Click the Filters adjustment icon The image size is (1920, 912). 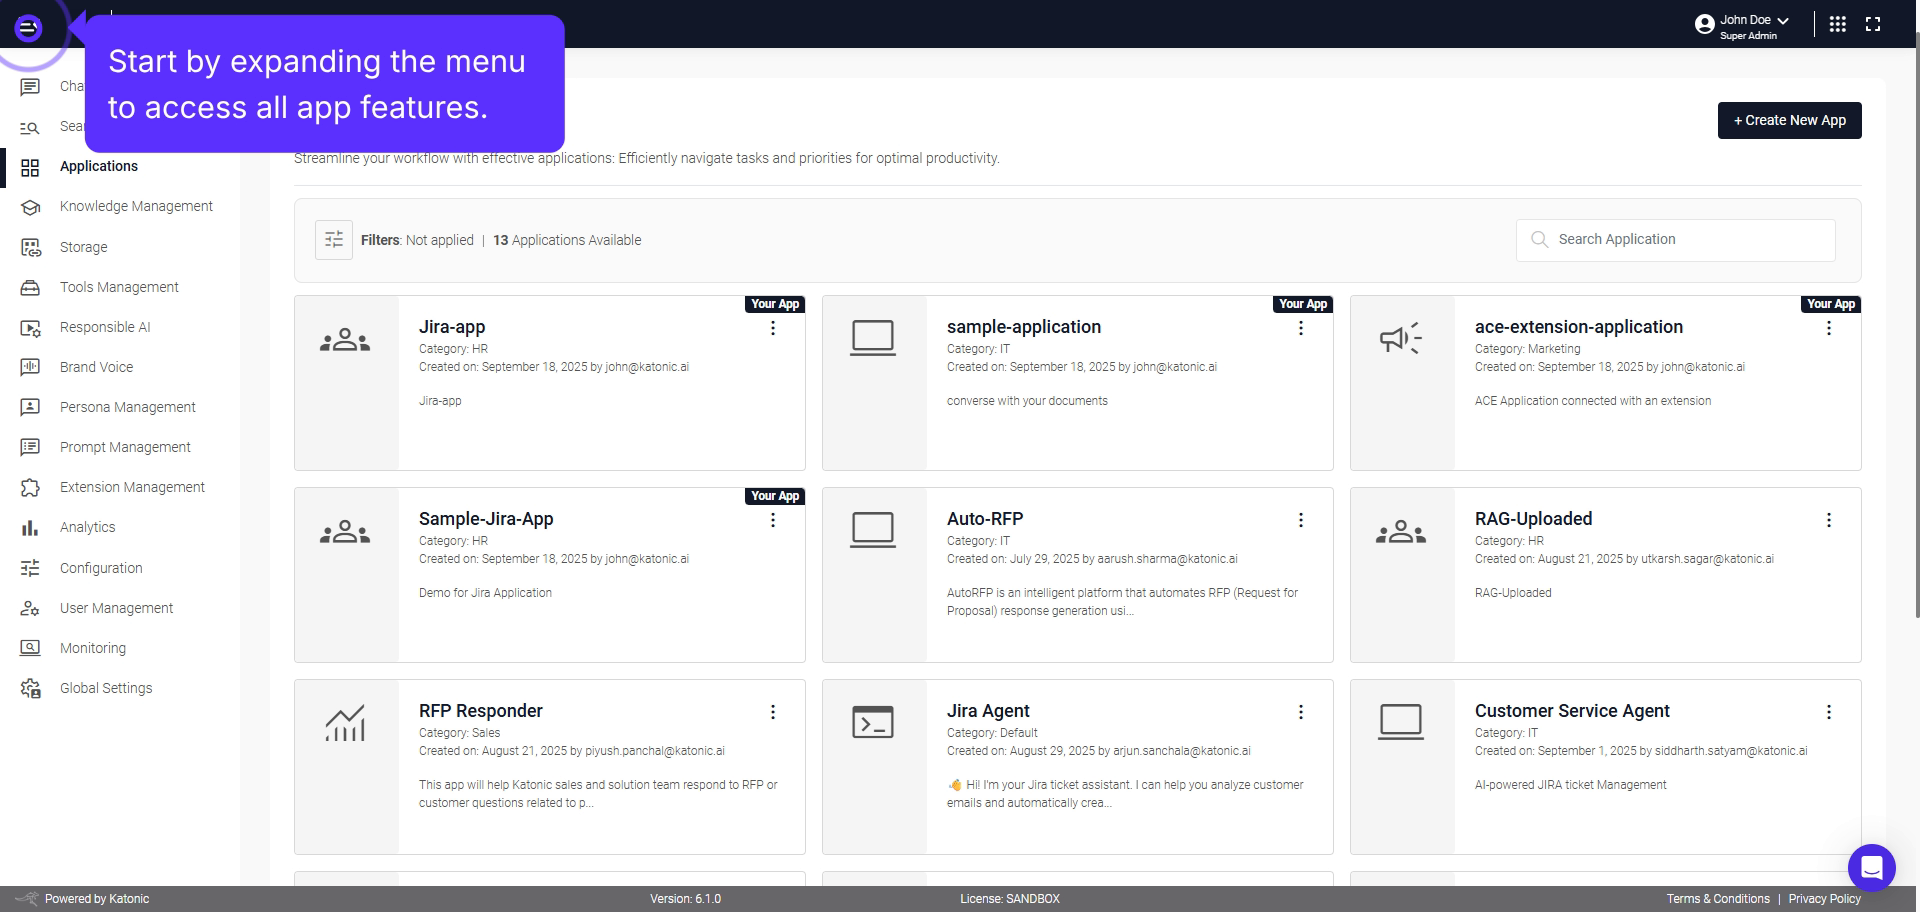pos(334,239)
